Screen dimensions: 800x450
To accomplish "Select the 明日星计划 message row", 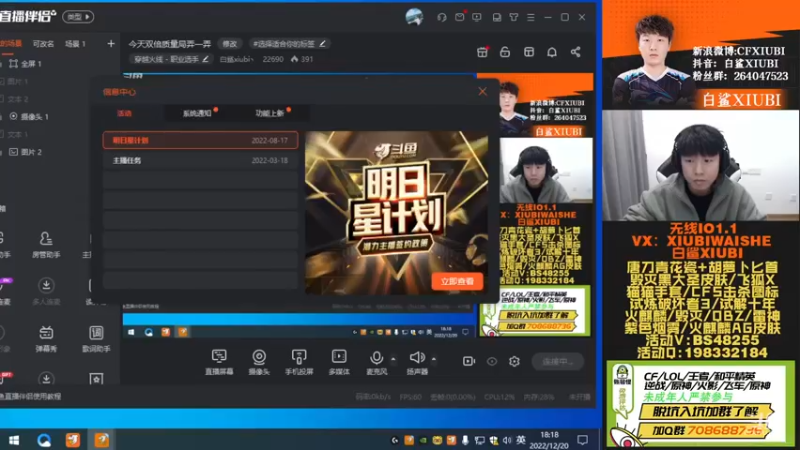I will click(201, 140).
